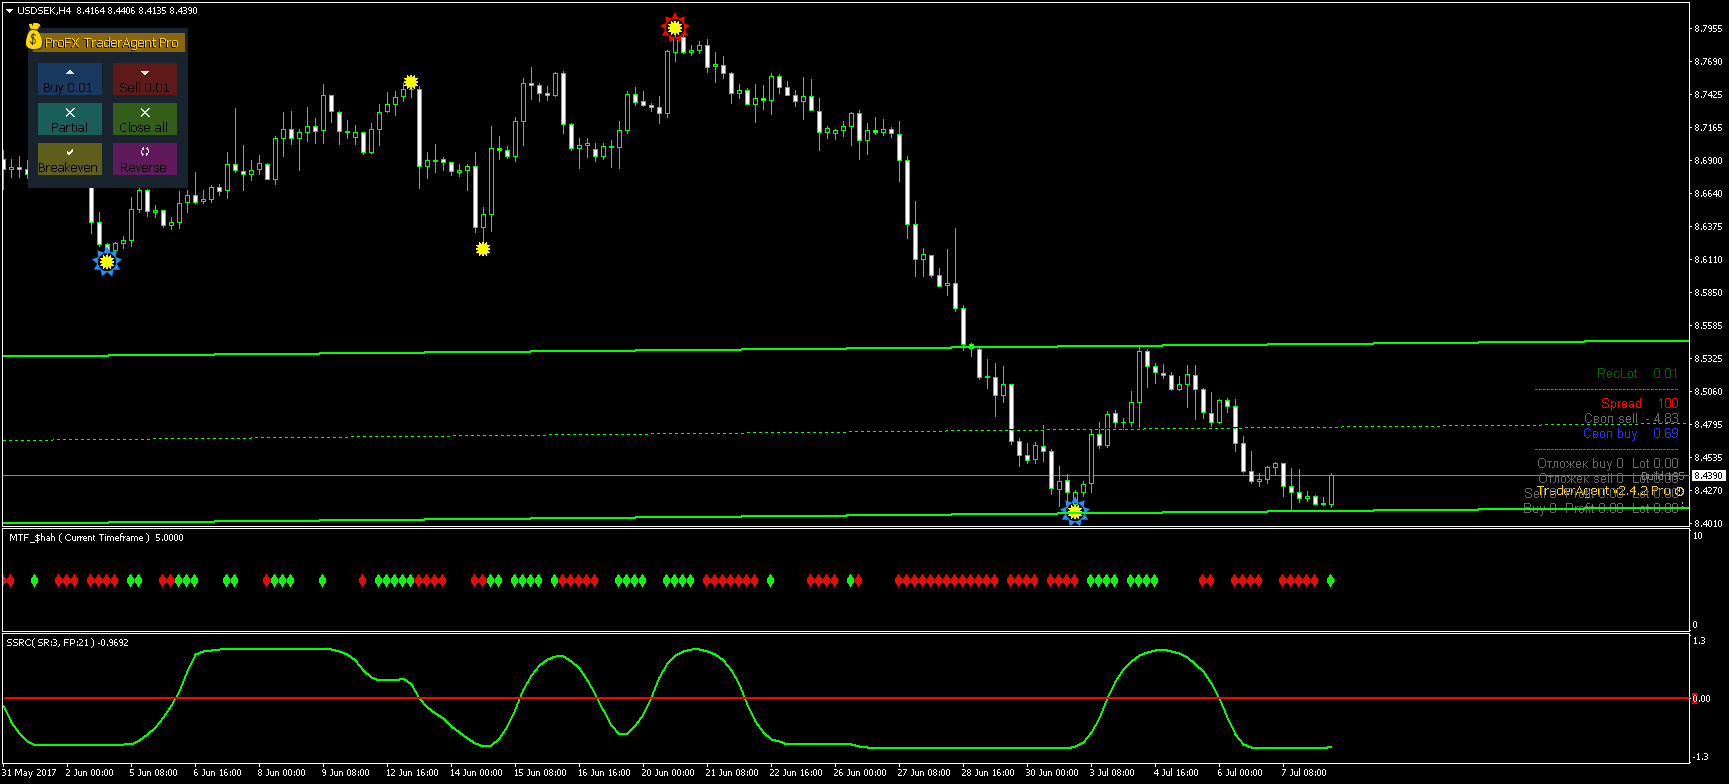Click the 1.3 scale value of SSRC panel
This screenshot has height=784, width=1729.
tap(1698, 641)
